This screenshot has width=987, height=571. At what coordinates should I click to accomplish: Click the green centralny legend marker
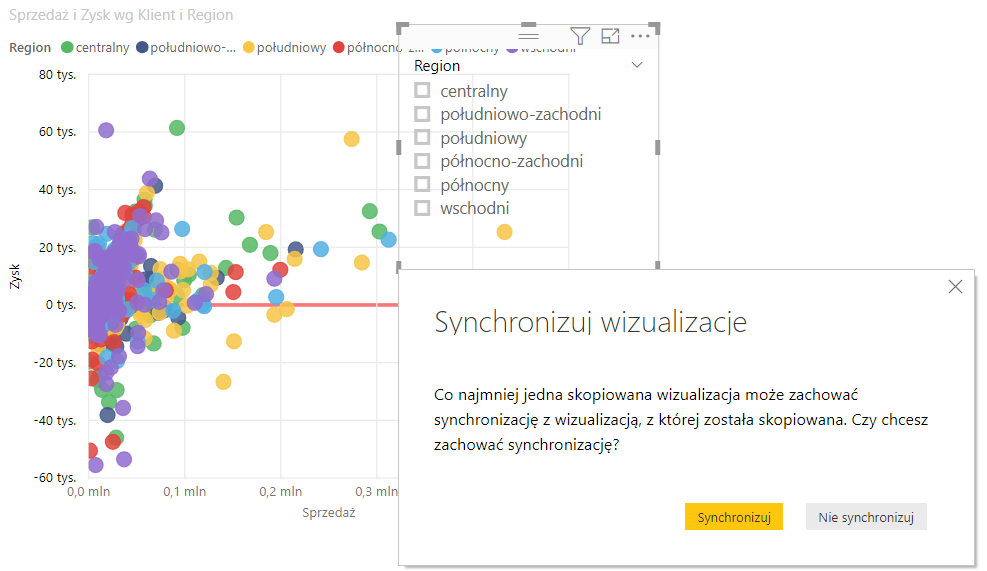coord(68,47)
